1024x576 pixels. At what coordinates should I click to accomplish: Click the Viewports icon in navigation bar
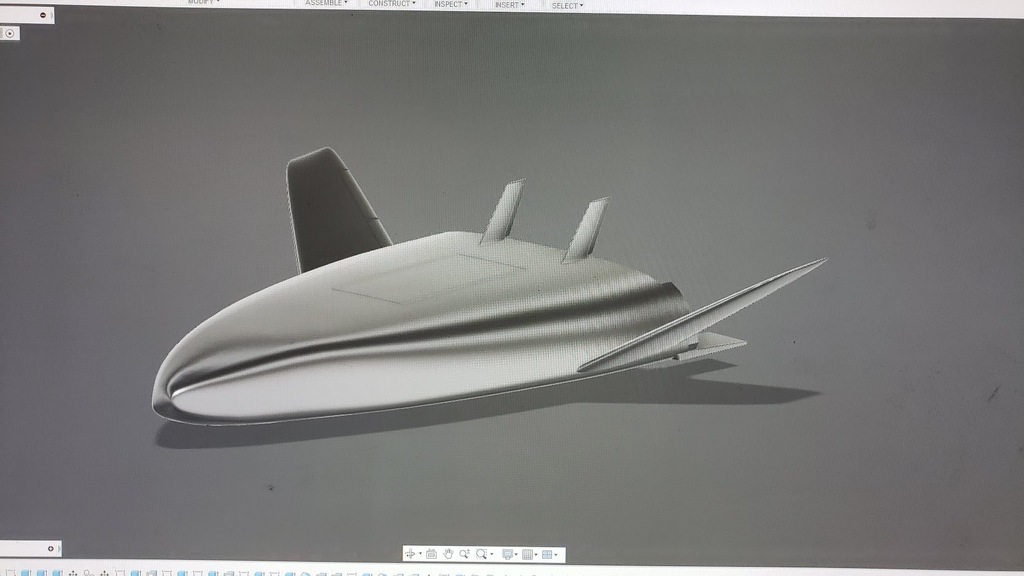click(x=547, y=553)
